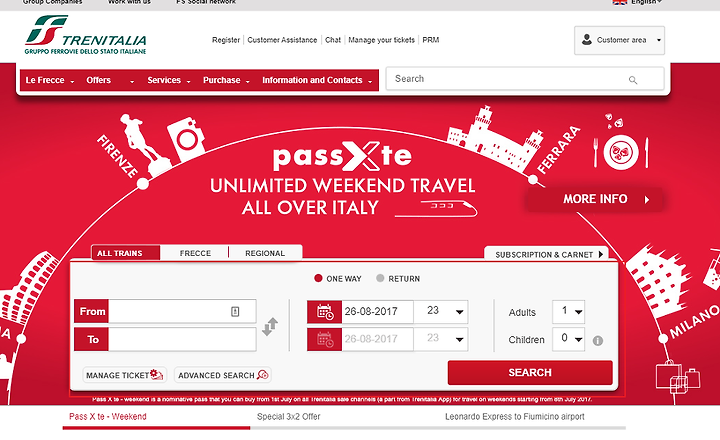Expand the Services menu

[169, 80]
